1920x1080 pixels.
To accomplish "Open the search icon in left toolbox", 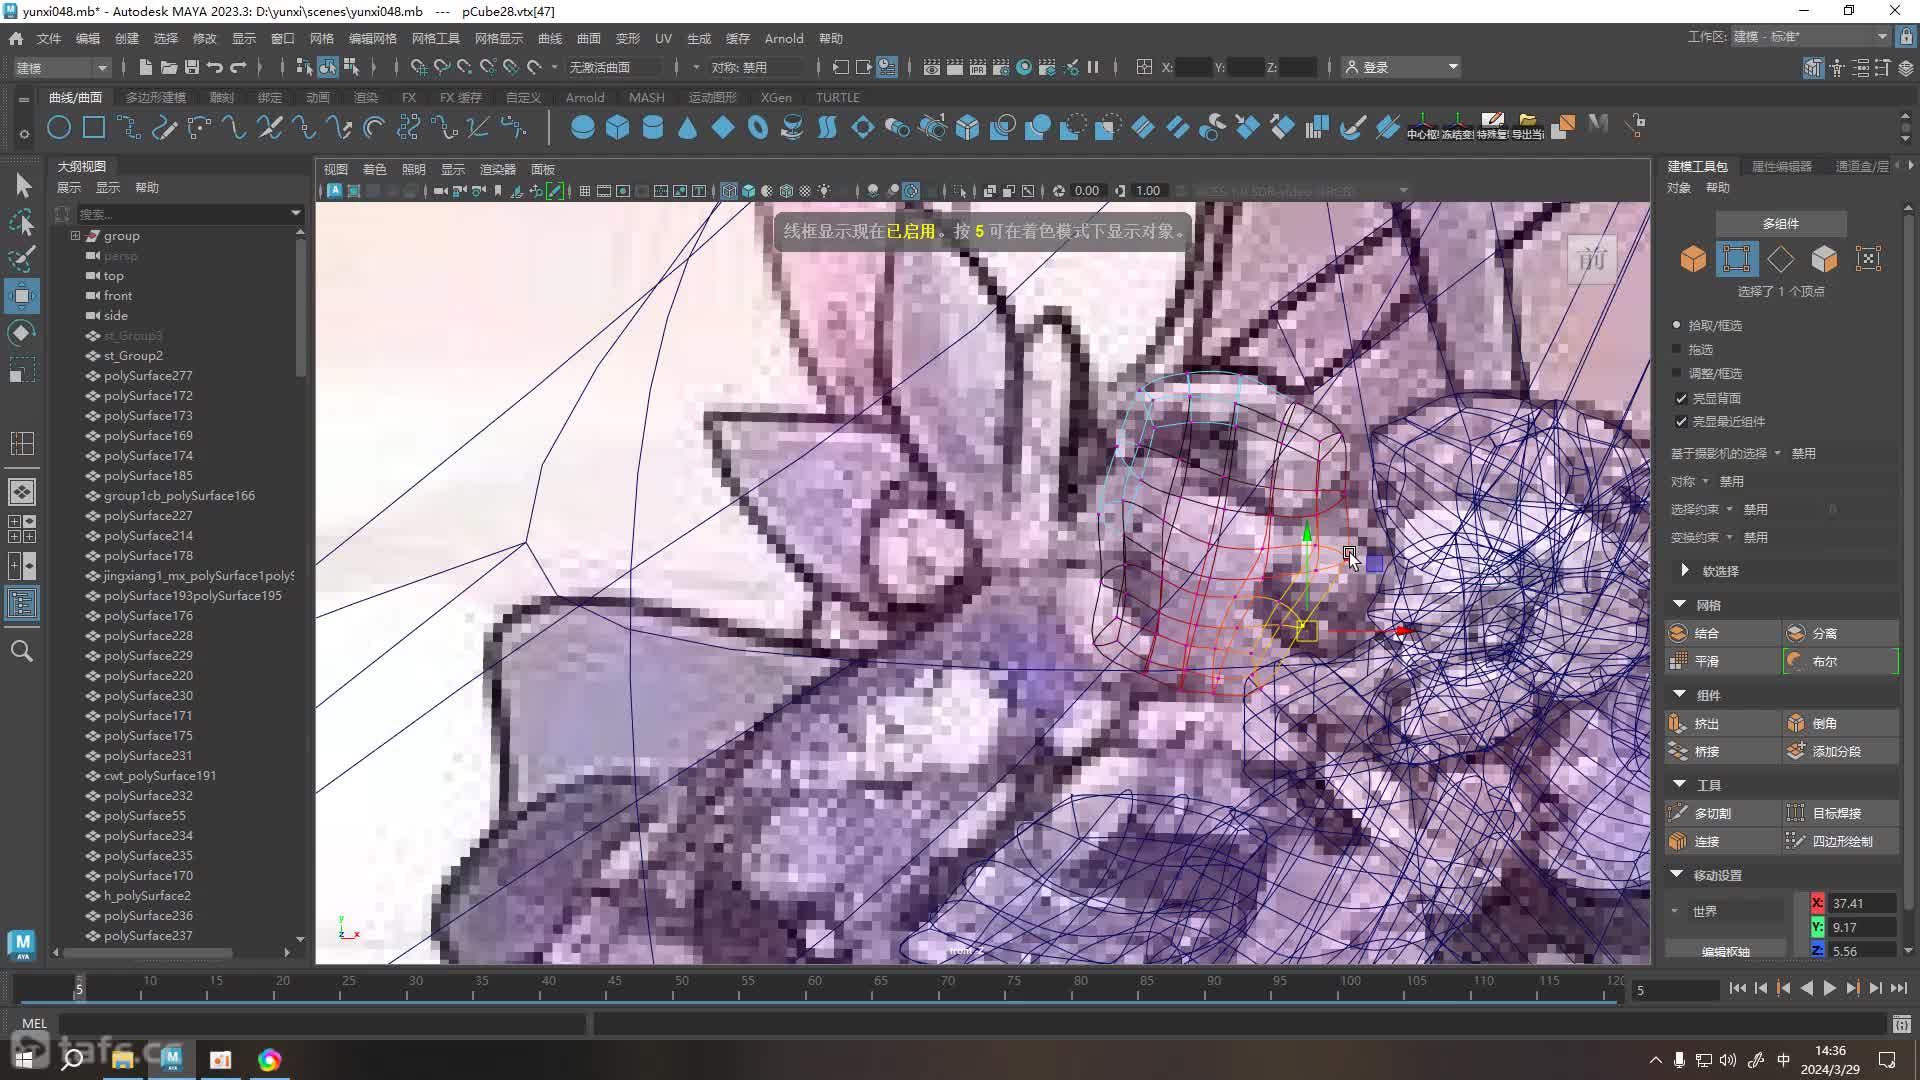I will (x=22, y=651).
